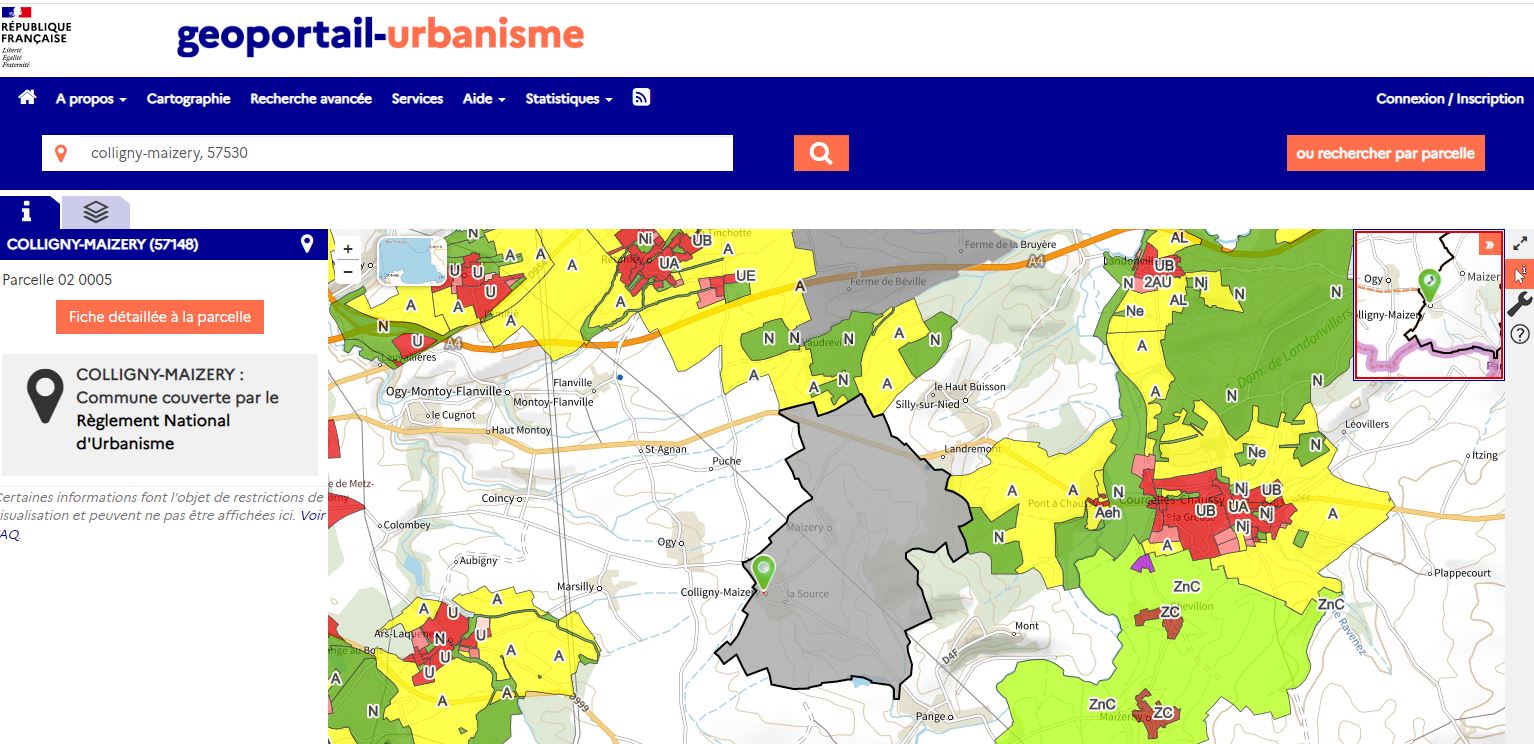This screenshot has height=744, width=1534.
Task: Collapse the overview minimap with chevrons button
Action: pos(1490,244)
